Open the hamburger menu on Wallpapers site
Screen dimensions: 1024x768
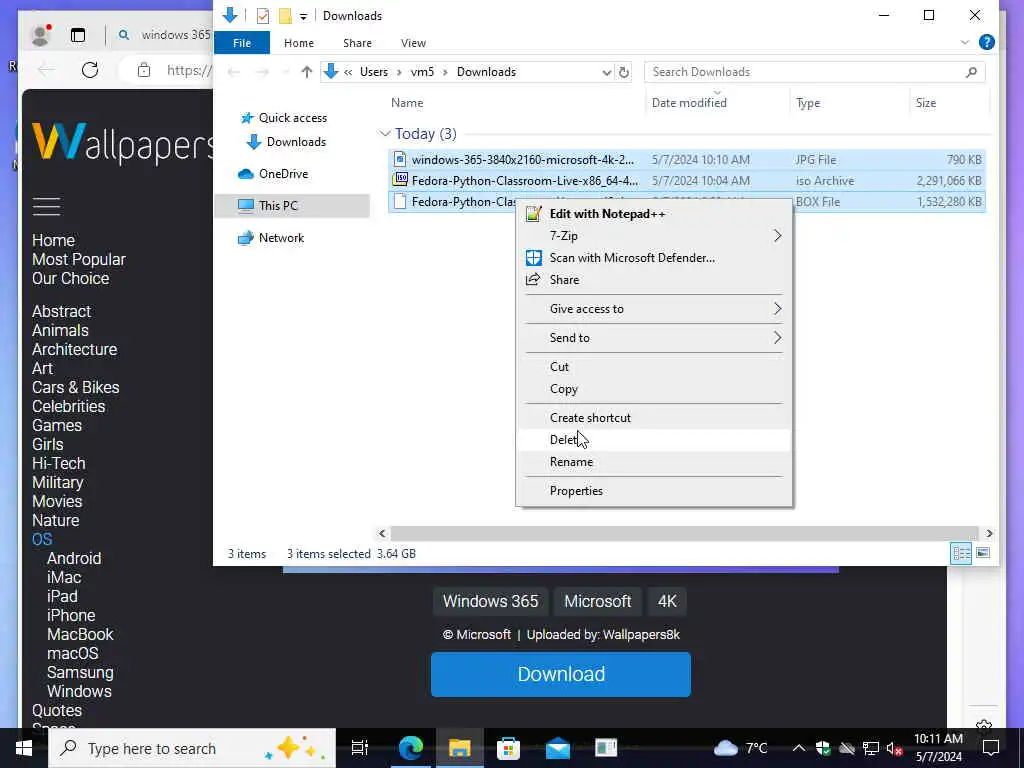pos(46,206)
